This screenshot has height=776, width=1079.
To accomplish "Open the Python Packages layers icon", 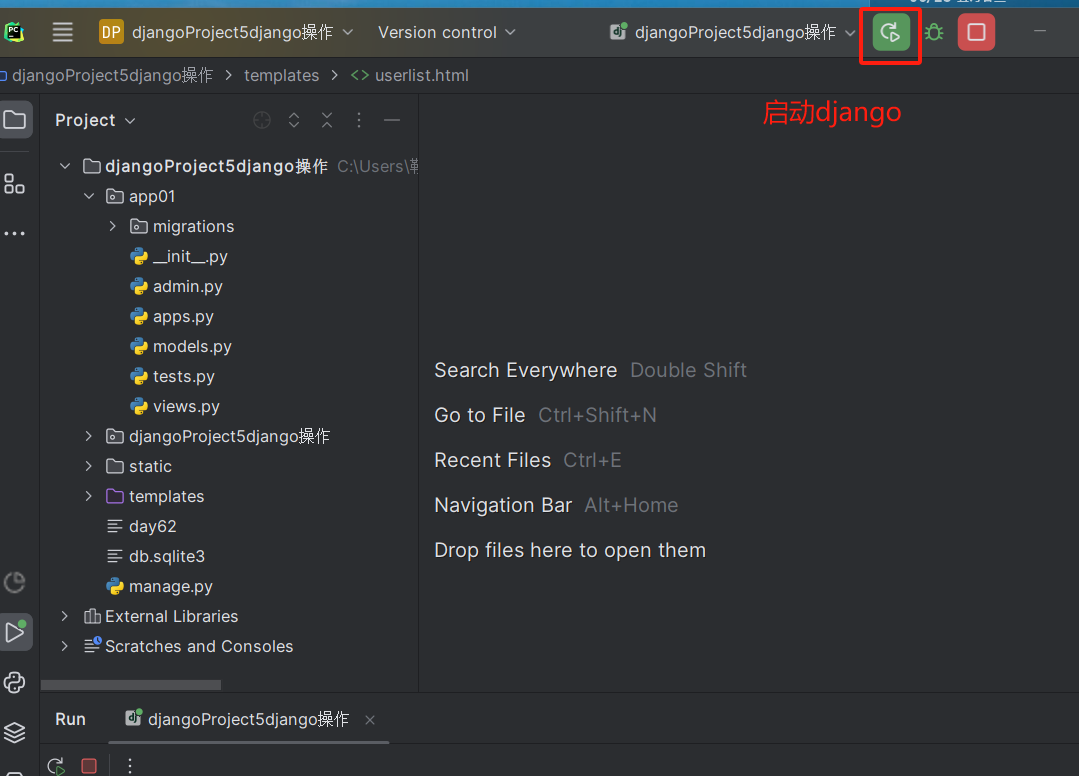I will coord(14,732).
